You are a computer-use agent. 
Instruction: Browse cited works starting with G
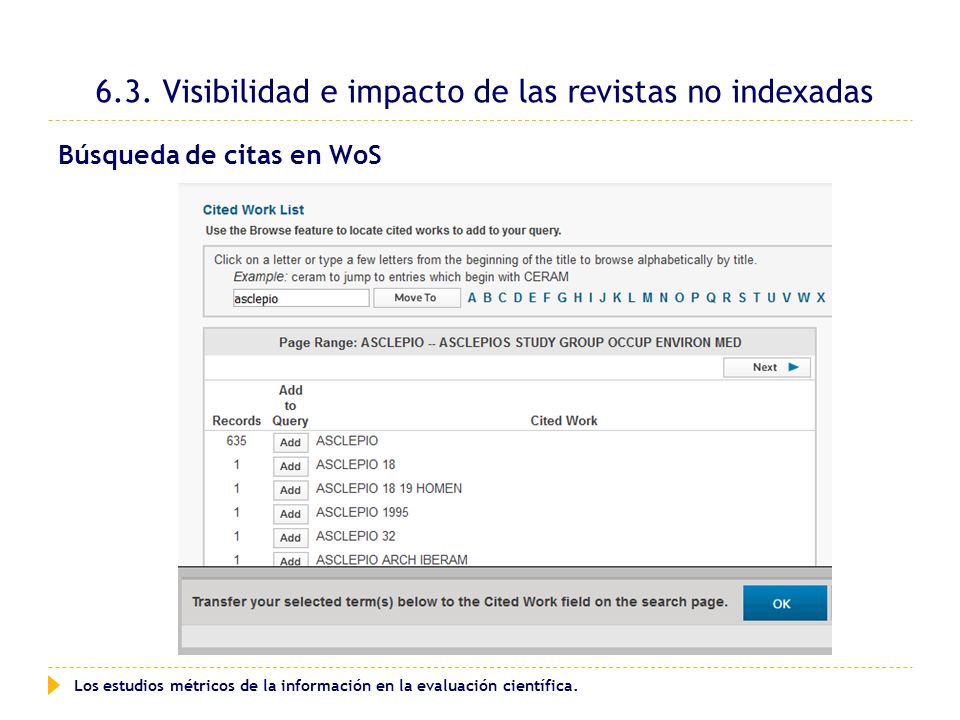562,298
